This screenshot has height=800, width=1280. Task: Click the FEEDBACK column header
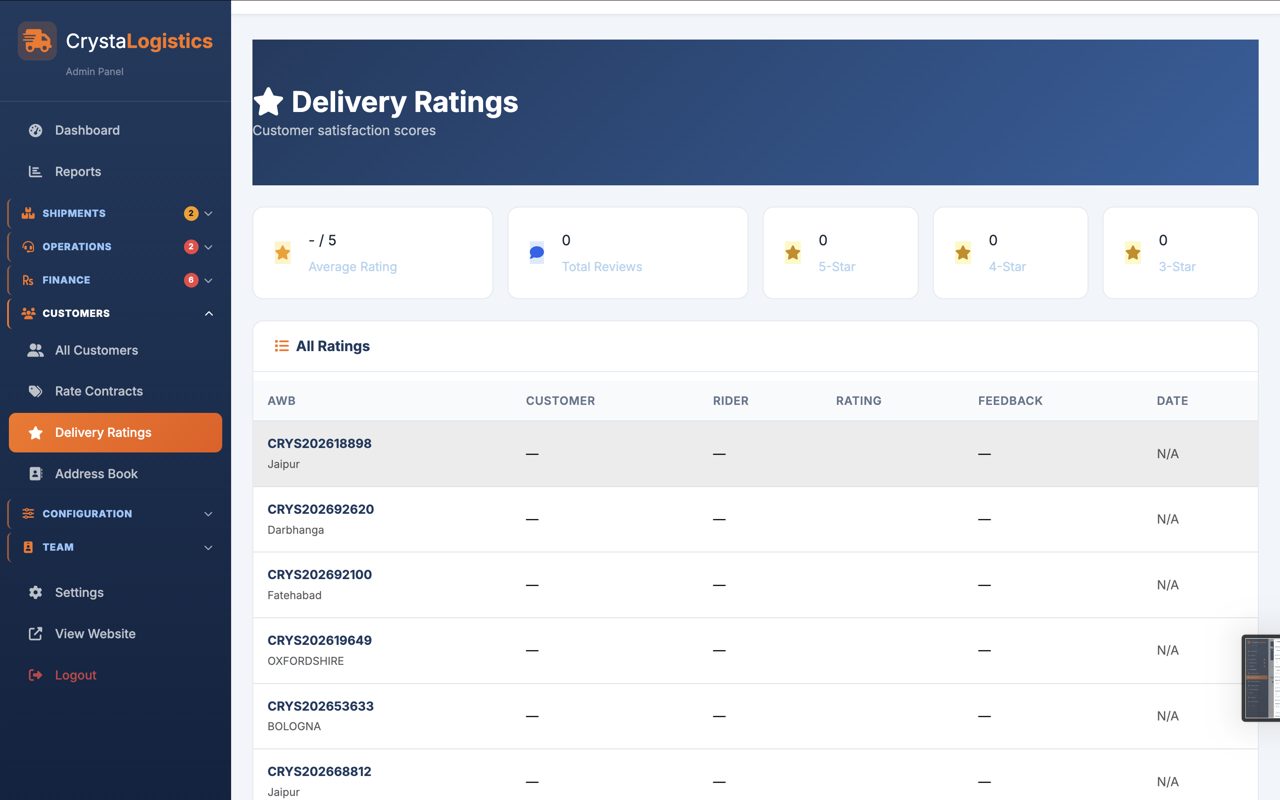1010,401
